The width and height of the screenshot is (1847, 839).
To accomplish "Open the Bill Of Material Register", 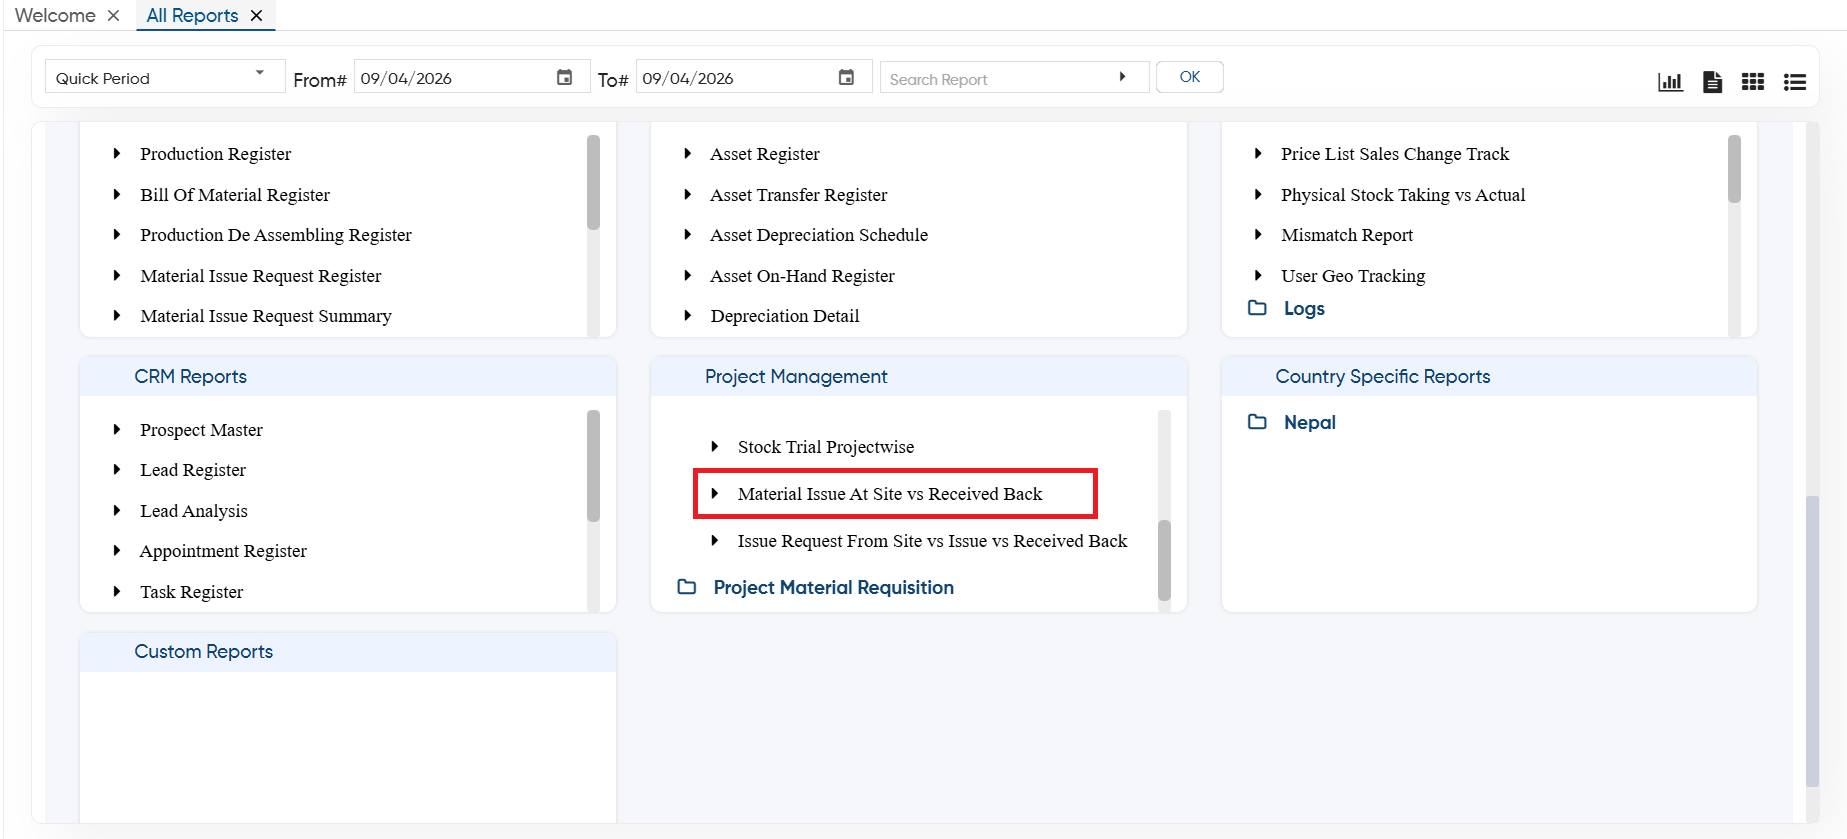I will pyautogui.click(x=235, y=195).
